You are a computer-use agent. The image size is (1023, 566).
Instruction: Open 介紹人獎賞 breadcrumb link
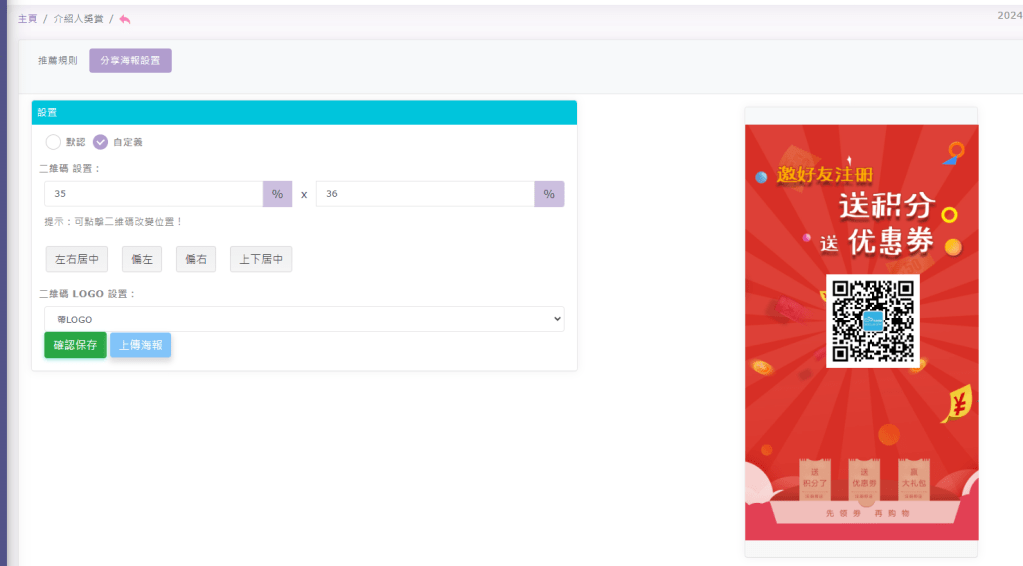click(x=78, y=19)
